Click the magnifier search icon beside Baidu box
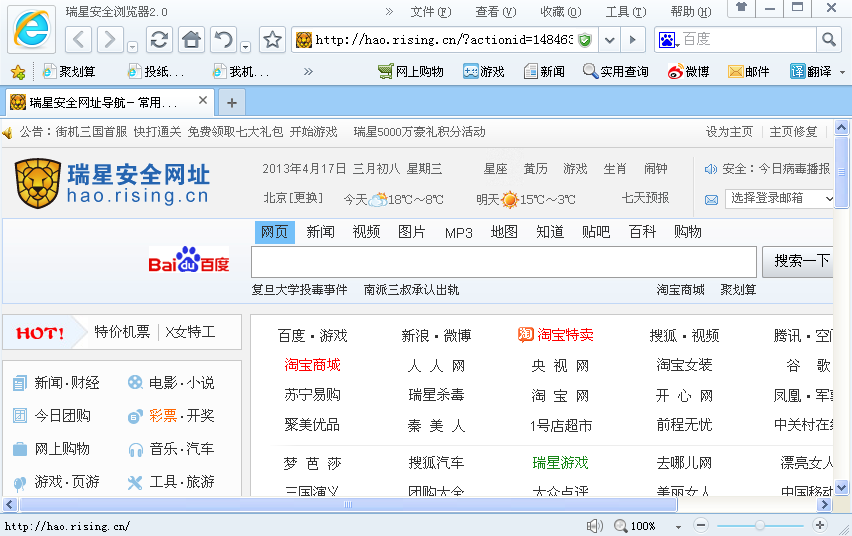This screenshot has width=852, height=536. click(828, 40)
